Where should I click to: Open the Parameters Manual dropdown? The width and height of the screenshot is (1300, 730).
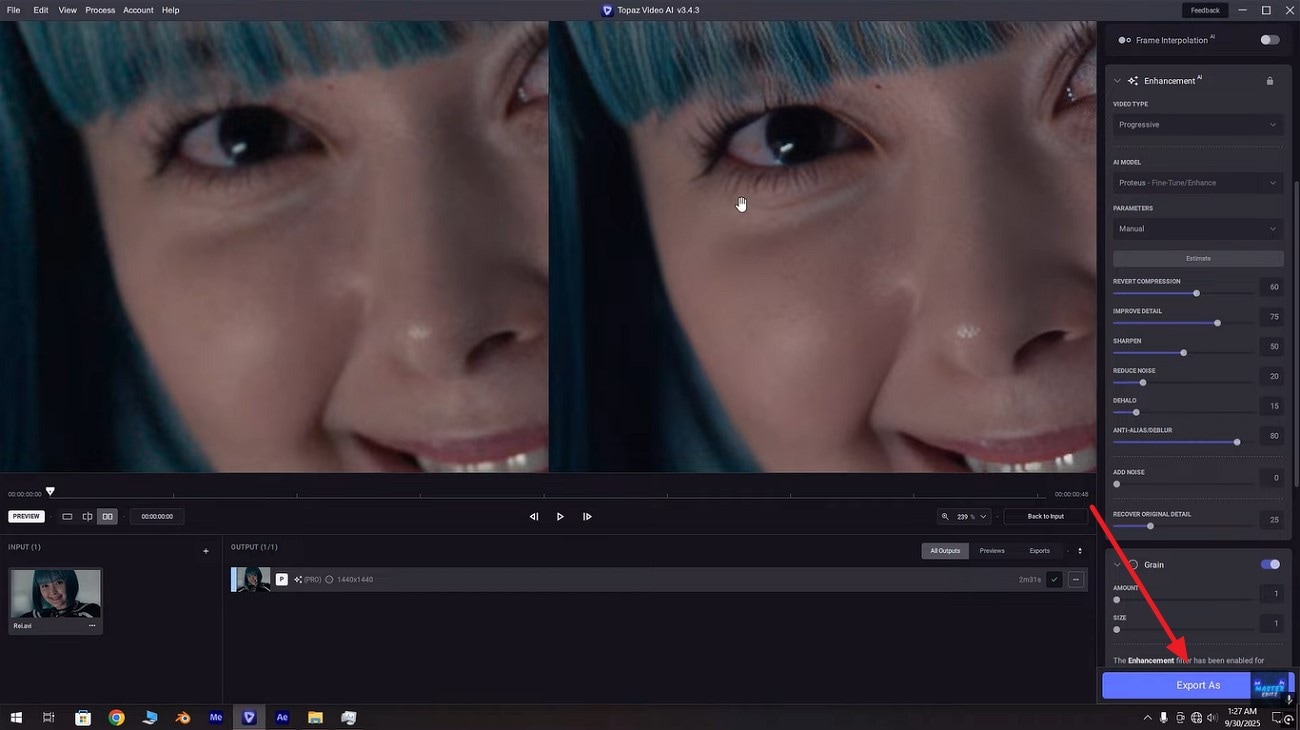click(x=1198, y=229)
